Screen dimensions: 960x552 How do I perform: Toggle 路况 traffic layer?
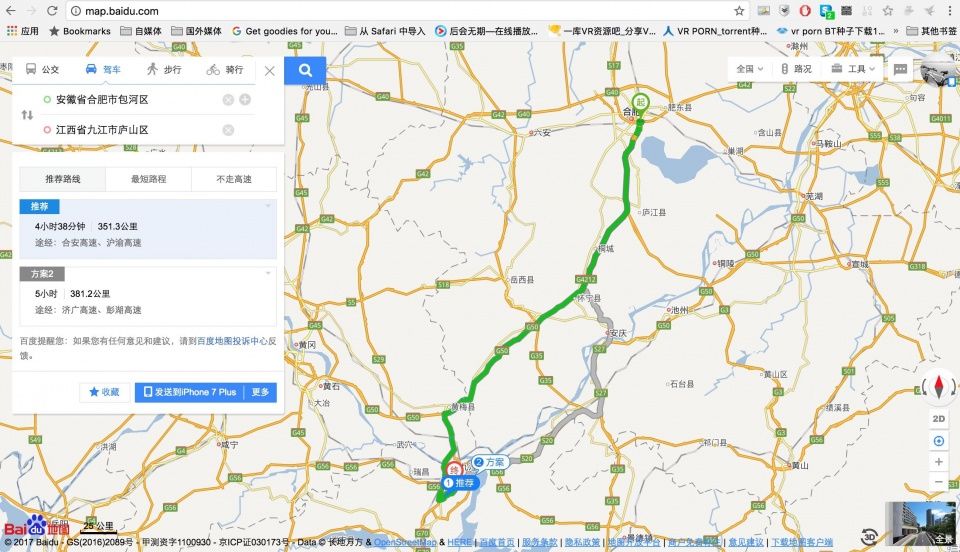point(796,69)
